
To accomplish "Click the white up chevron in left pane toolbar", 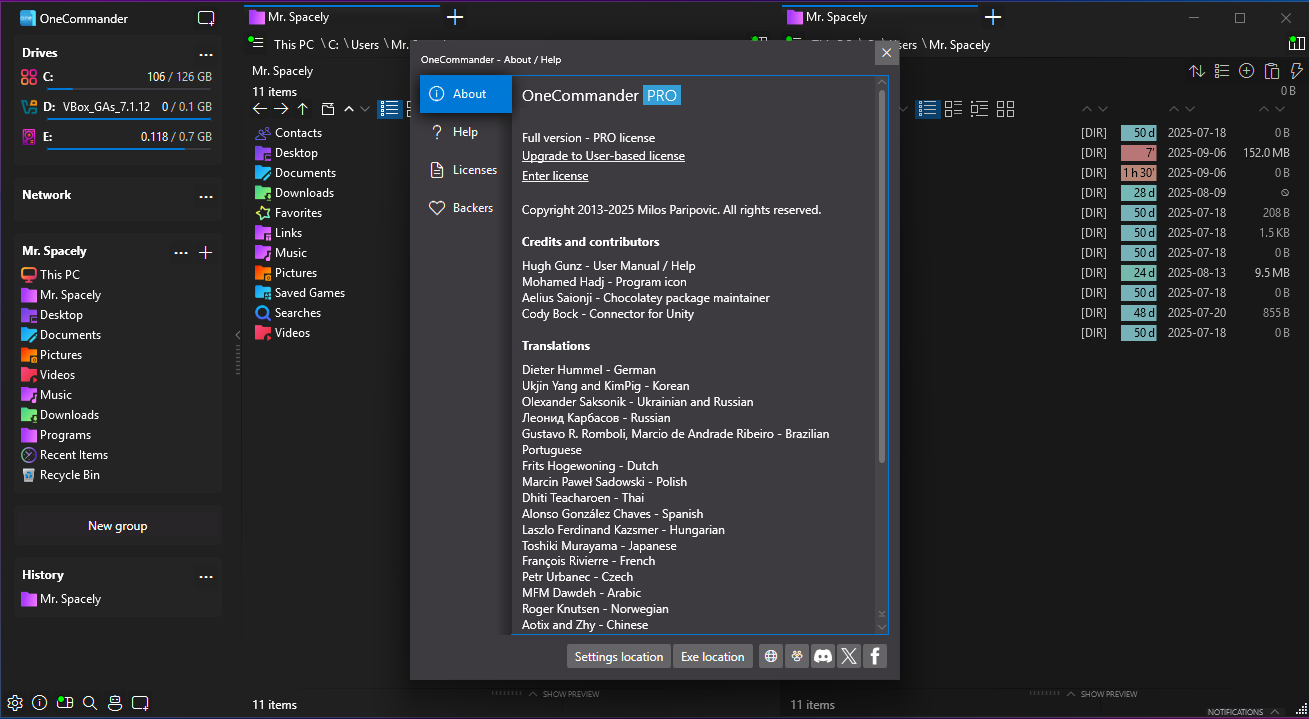I will (348, 109).
